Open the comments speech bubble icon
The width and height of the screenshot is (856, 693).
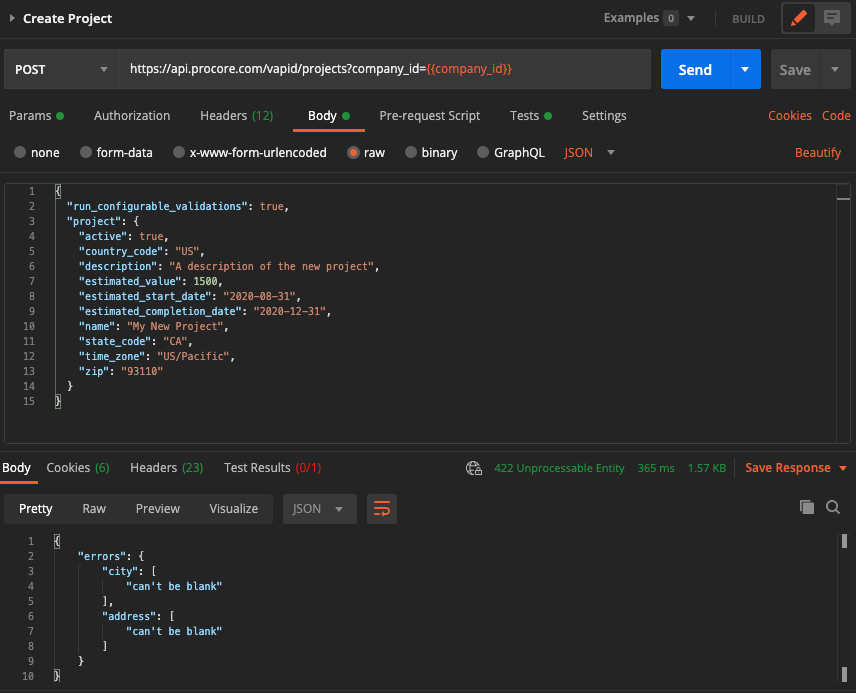coord(832,18)
